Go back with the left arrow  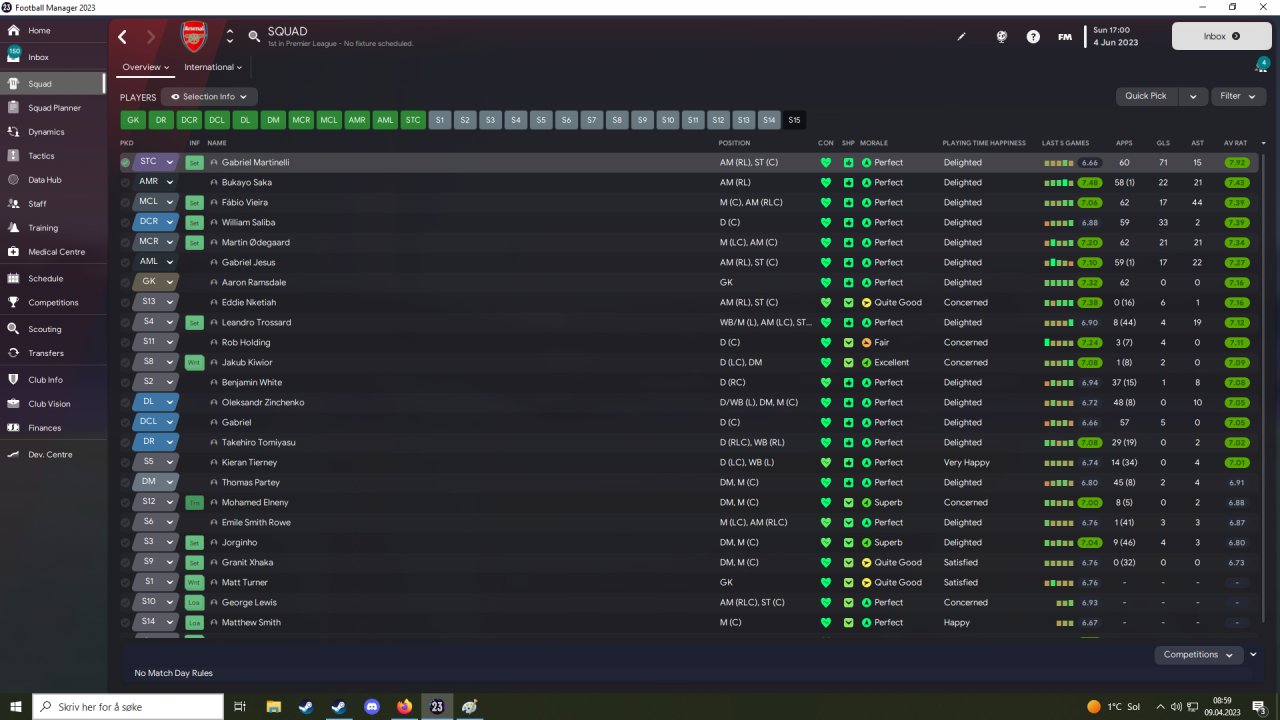click(x=123, y=37)
